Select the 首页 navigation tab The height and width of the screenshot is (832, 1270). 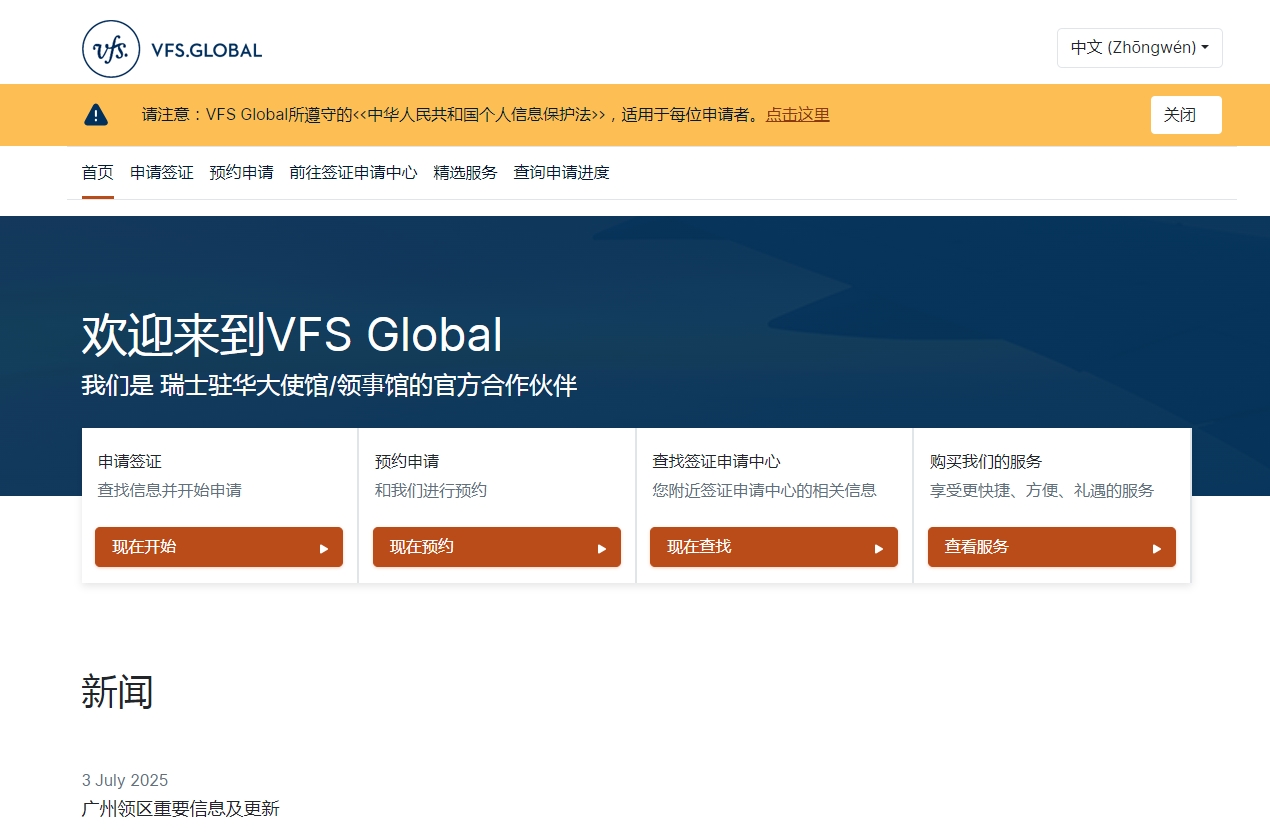tap(97, 172)
